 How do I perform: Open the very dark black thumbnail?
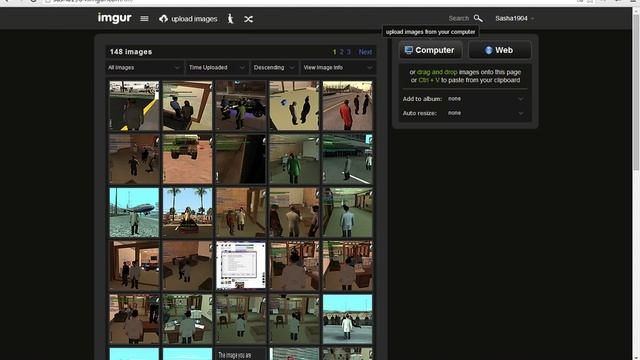tap(241, 159)
